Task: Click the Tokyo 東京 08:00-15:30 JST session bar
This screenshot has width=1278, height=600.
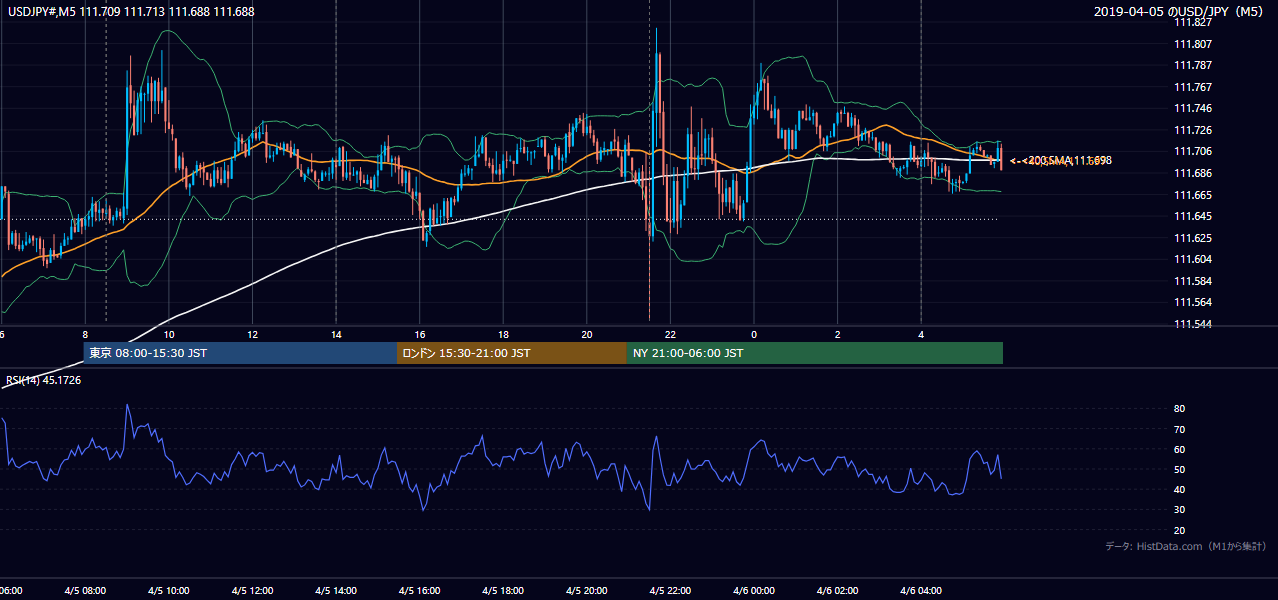Action: point(240,353)
